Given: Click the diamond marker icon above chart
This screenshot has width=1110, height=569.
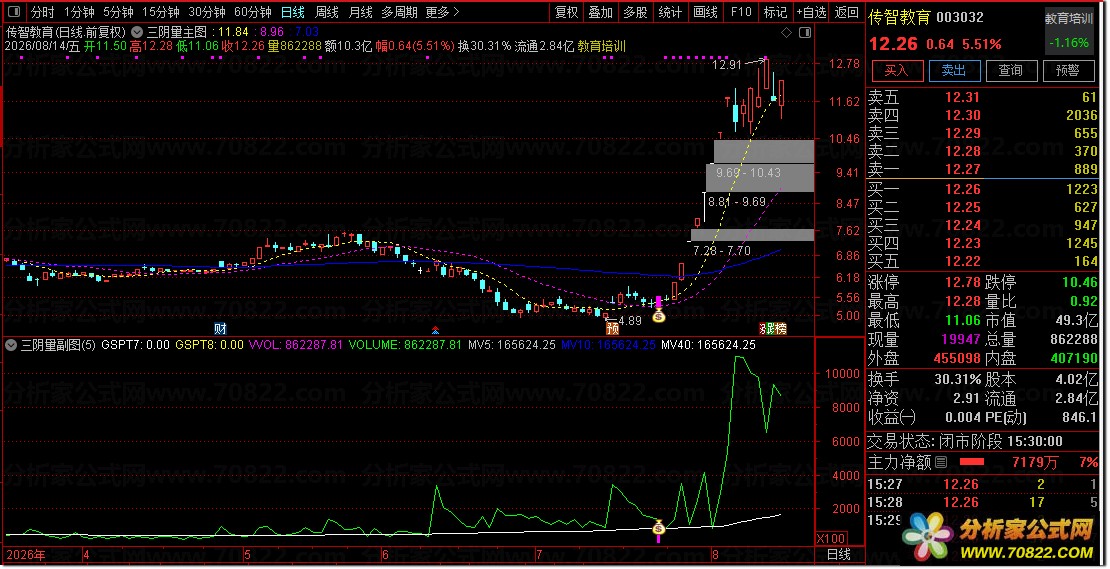Looking at the screenshot, I should pyautogui.click(x=786, y=33).
